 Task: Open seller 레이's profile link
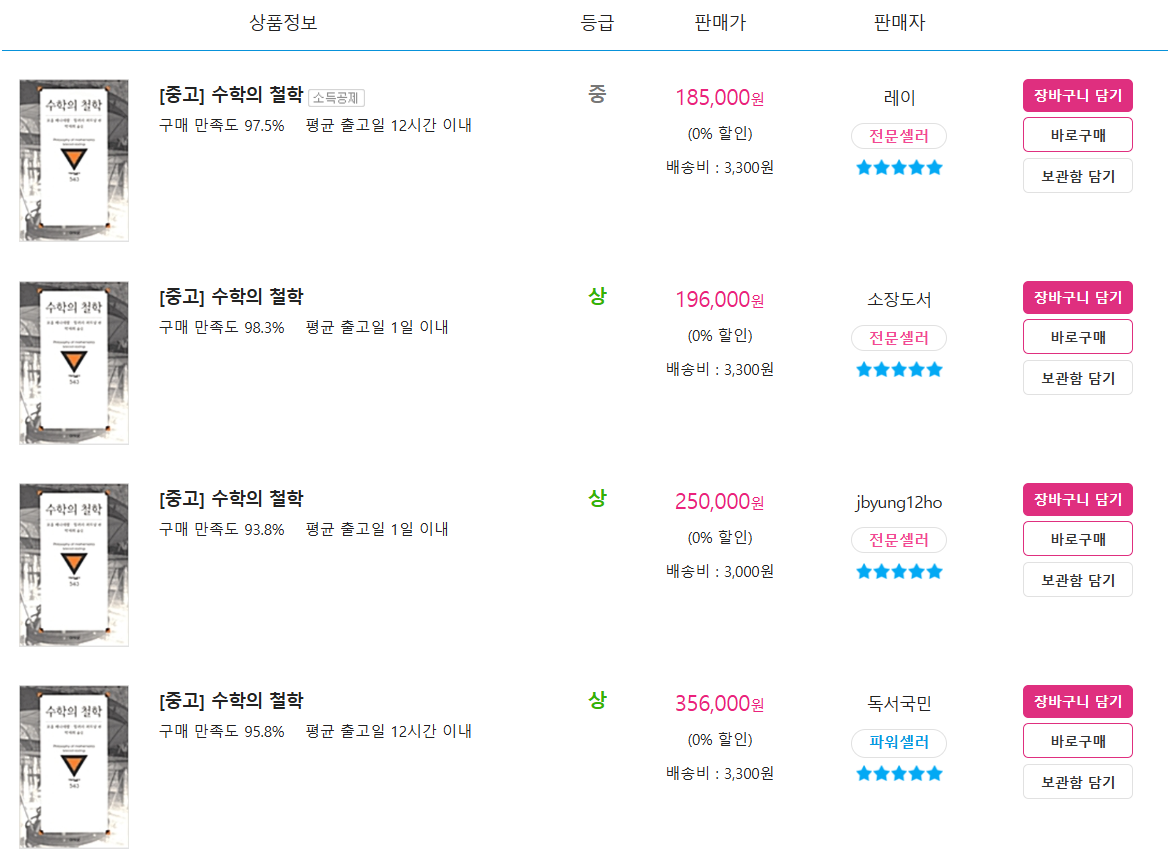coord(898,97)
